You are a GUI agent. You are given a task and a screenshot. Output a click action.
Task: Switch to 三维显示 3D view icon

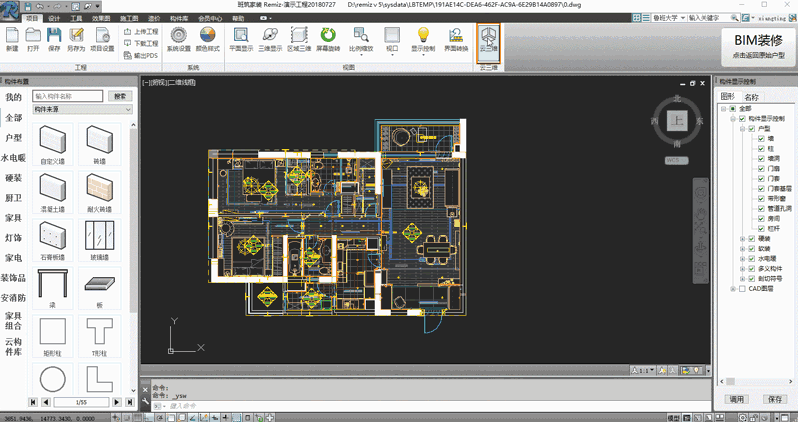click(270, 39)
